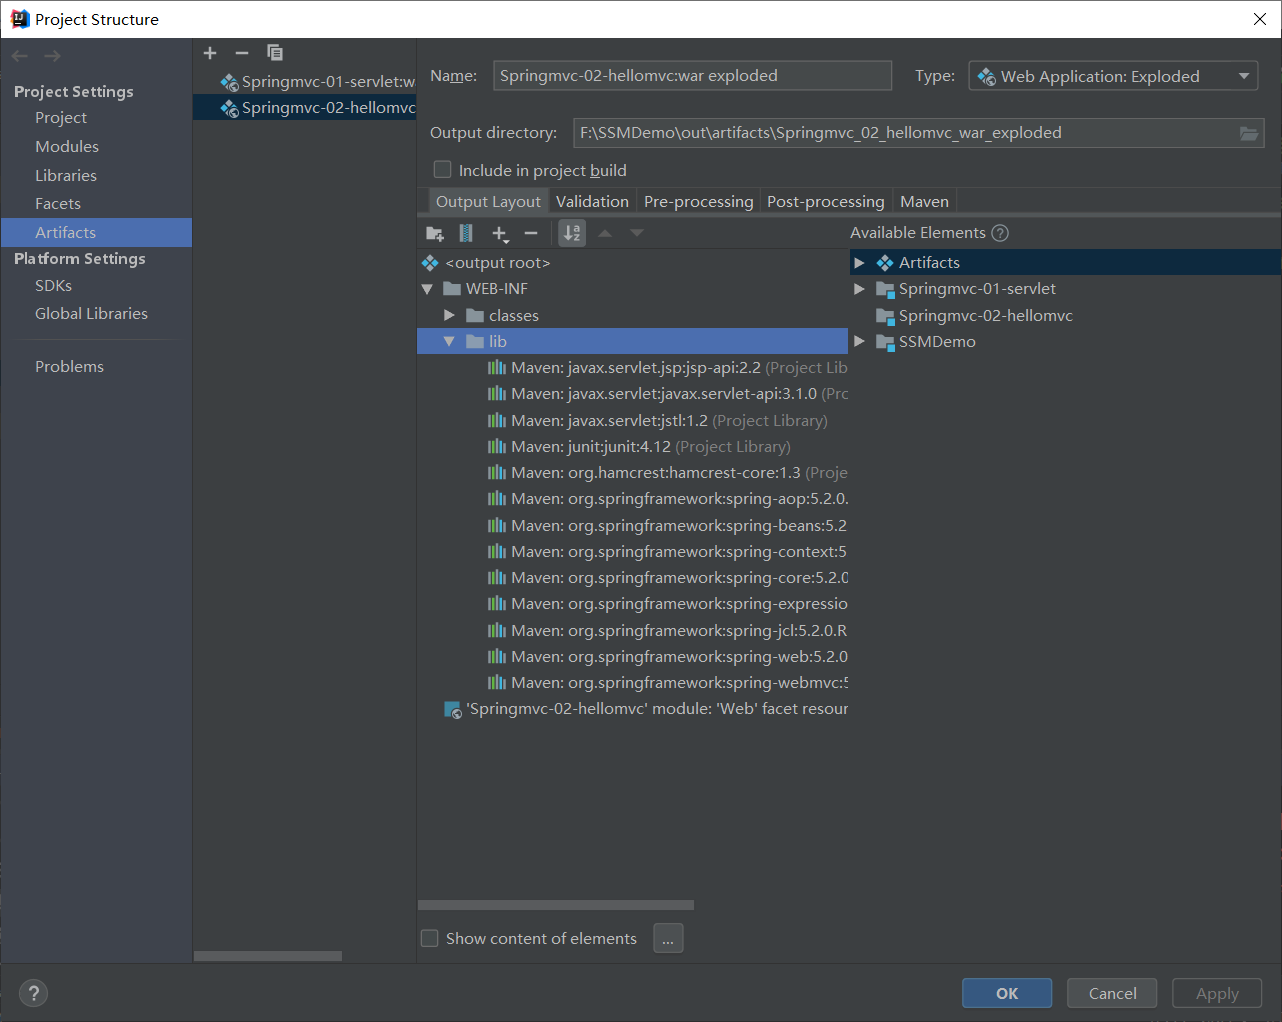Image resolution: width=1282 pixels, height=1022 pixels.
Task: Go forward with the right arrow
Action: (x=52, y=56)
